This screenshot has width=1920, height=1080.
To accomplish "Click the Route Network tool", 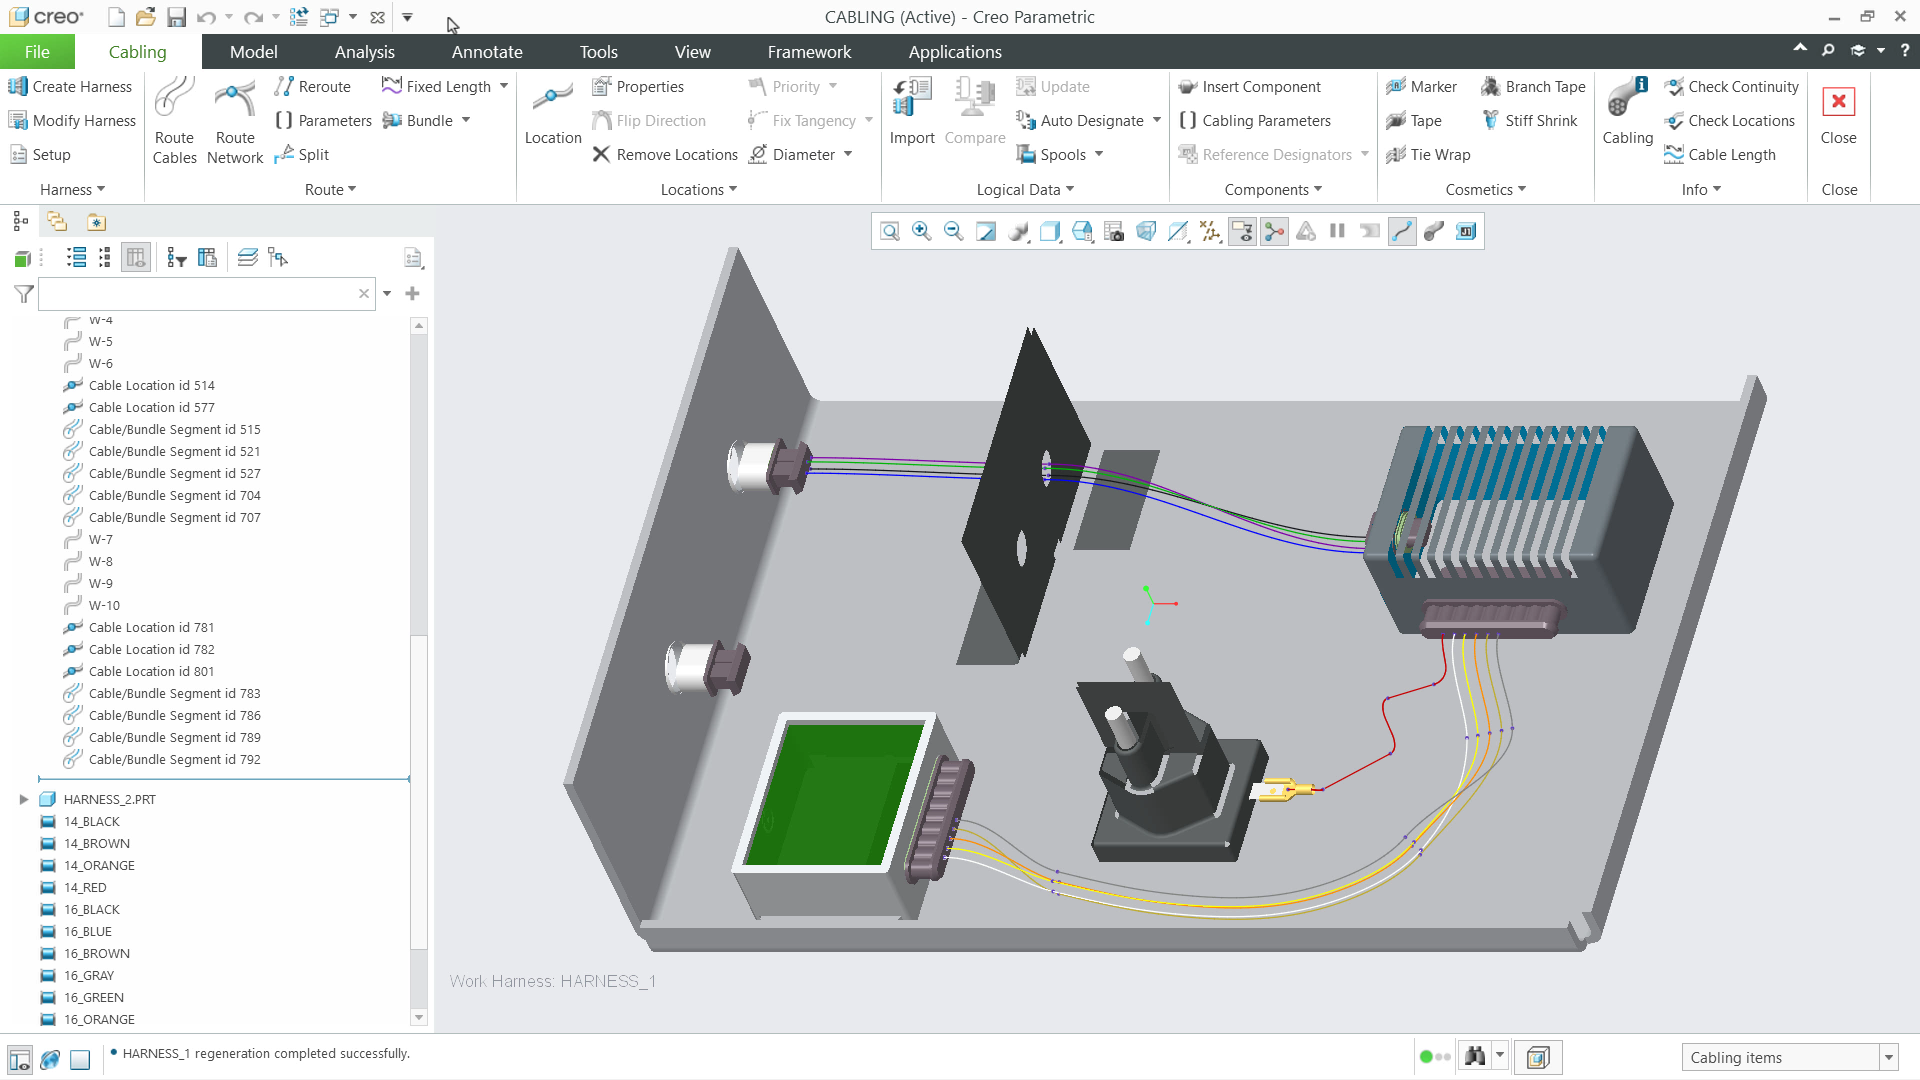I will point(235,121).
